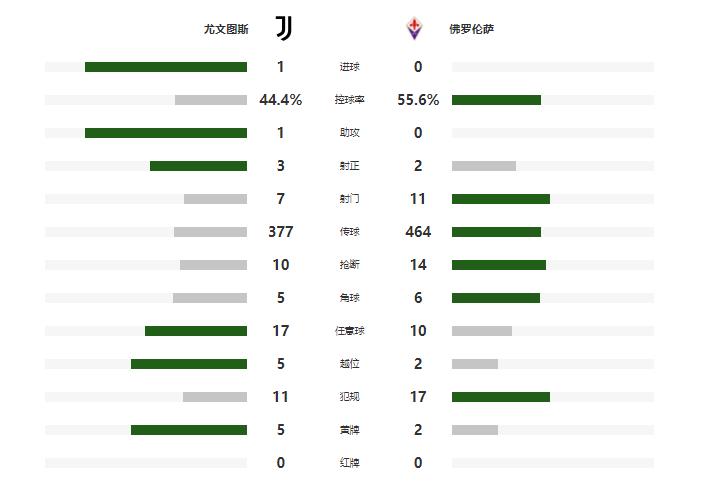Select the 进球 stat label
Image resolution: width=709 pixels, height=484 pixels.
click(349, 67)
